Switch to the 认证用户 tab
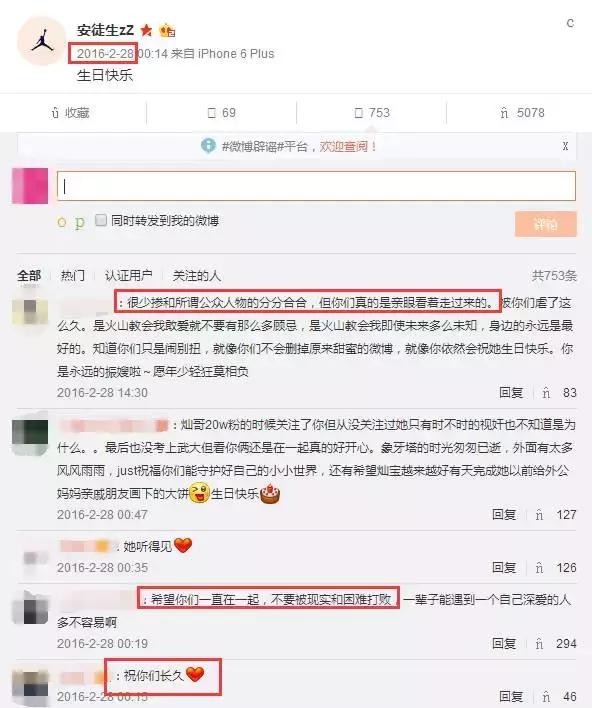Screen dimensions: 592x708 click(x=129, y=275)
